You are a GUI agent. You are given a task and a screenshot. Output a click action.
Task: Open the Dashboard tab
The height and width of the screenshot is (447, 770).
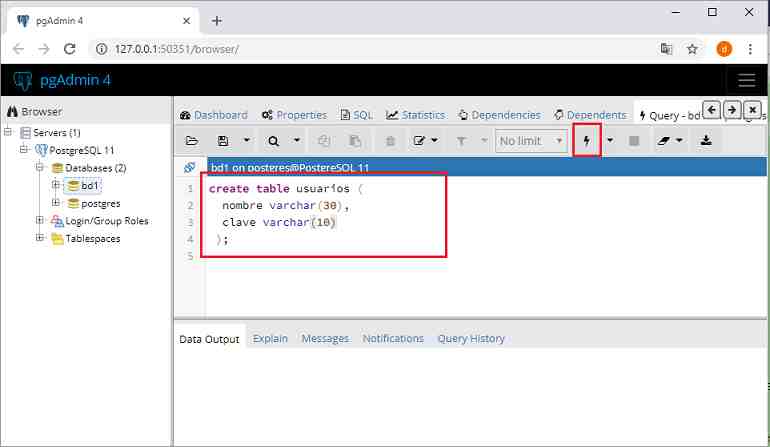tap(214, 115)
